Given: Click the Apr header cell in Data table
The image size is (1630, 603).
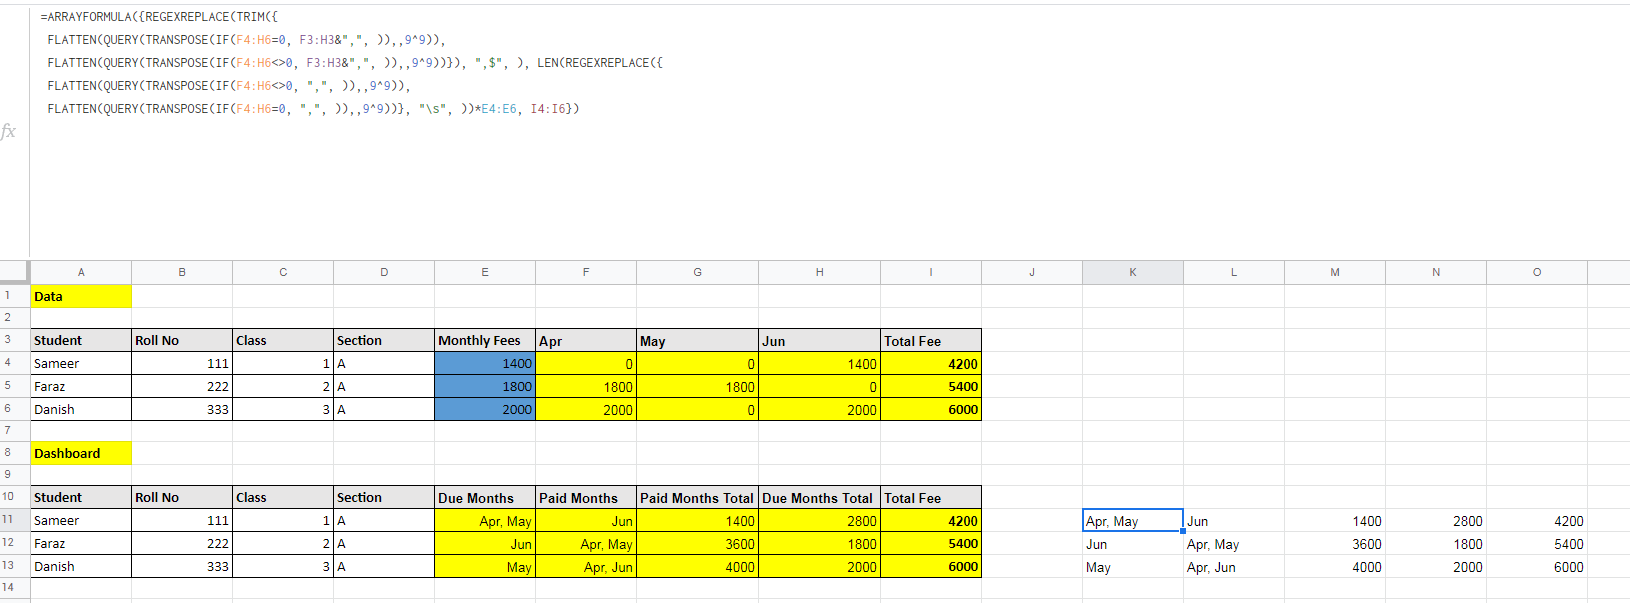Looking at the screenshot, I should tap(586, 341).
